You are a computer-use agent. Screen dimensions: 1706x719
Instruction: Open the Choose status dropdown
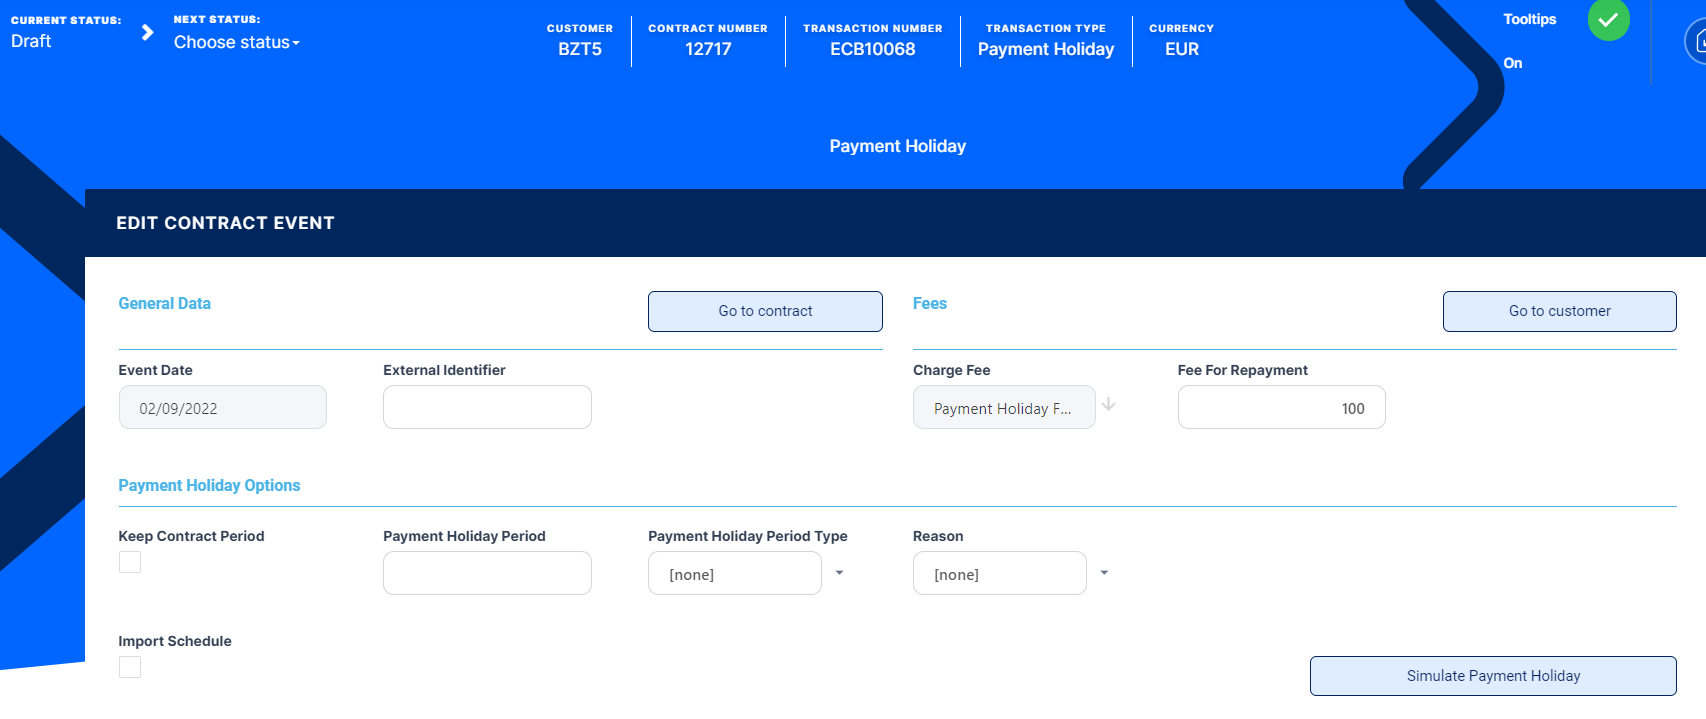click(x=236, y=42)
